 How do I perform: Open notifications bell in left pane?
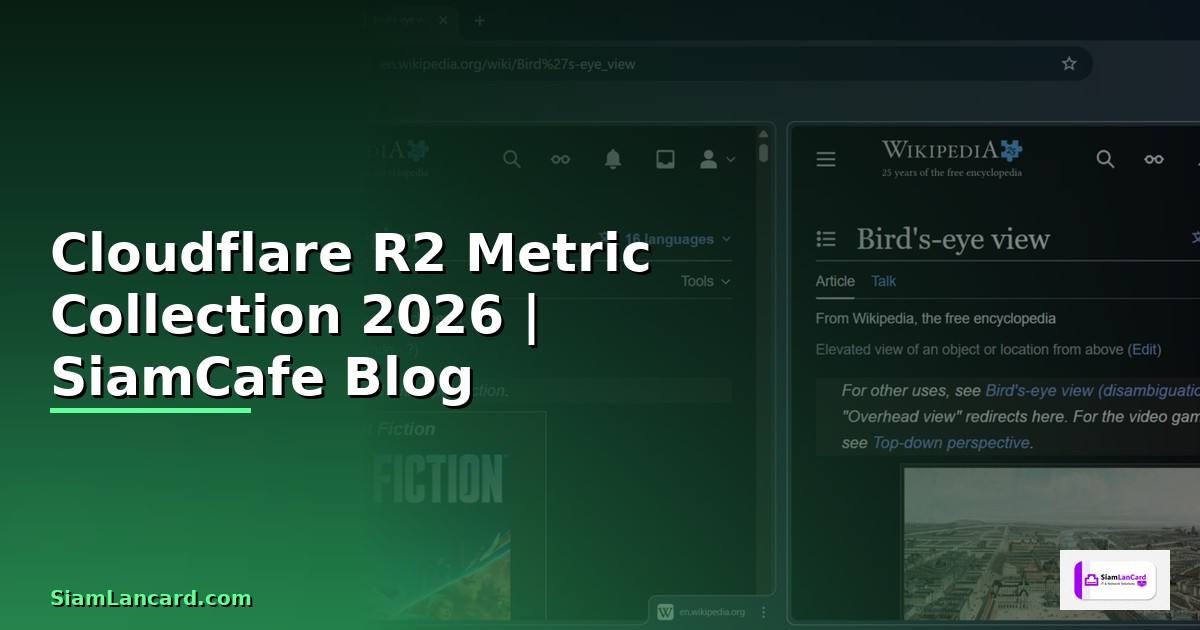tap(613, 159)
